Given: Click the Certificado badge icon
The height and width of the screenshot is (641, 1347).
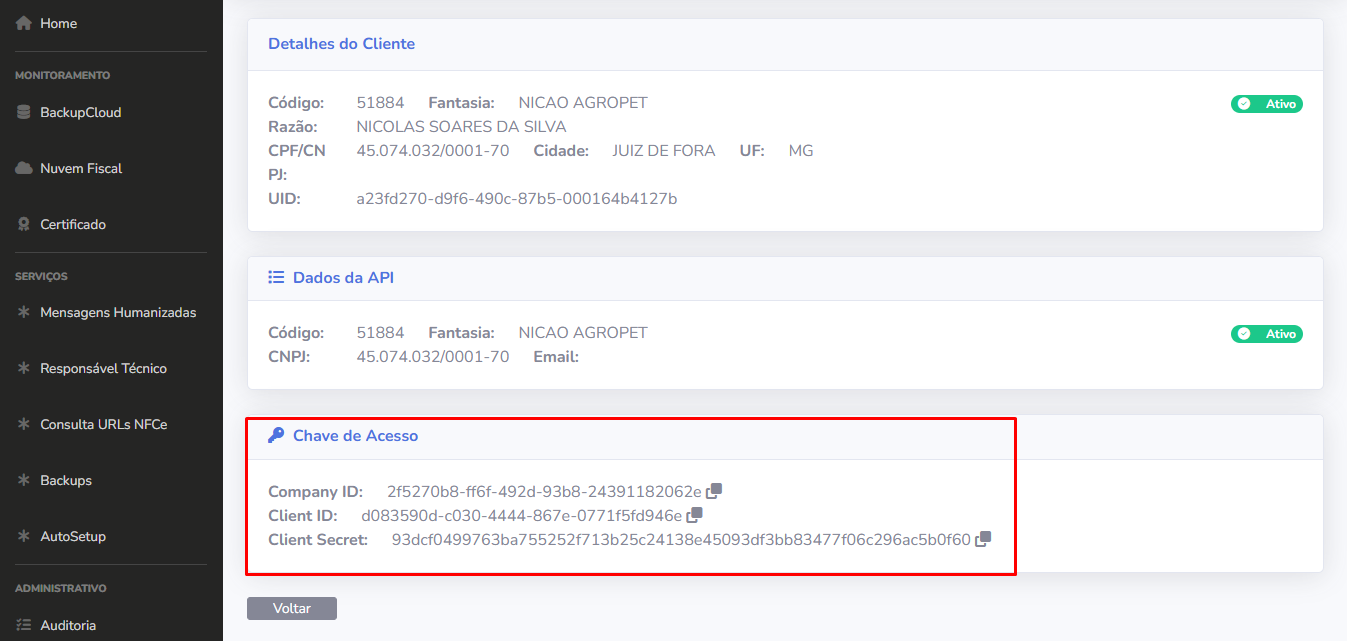Looking at the screenshot, I should (x=24, y=225).
